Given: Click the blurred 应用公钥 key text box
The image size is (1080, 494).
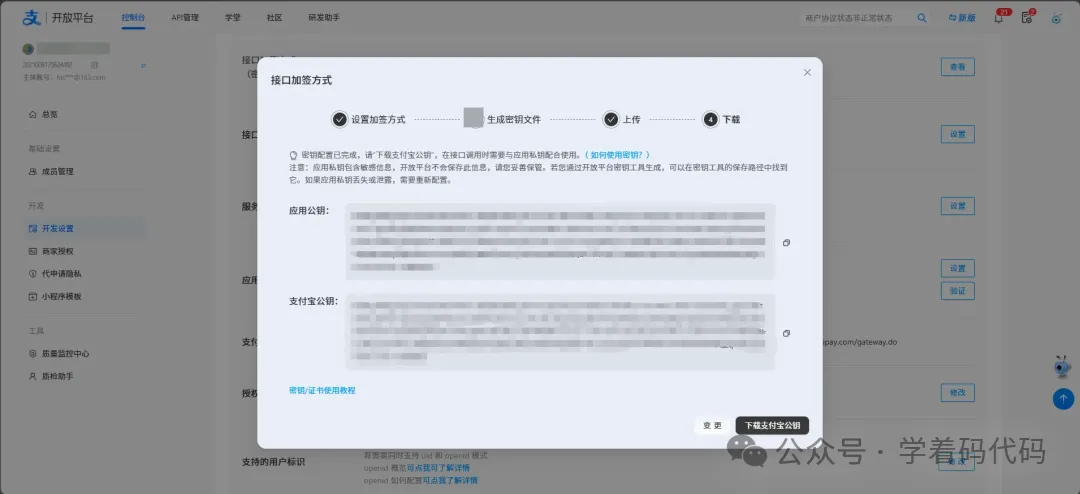Looking at the screenshot, I should 560,242.
